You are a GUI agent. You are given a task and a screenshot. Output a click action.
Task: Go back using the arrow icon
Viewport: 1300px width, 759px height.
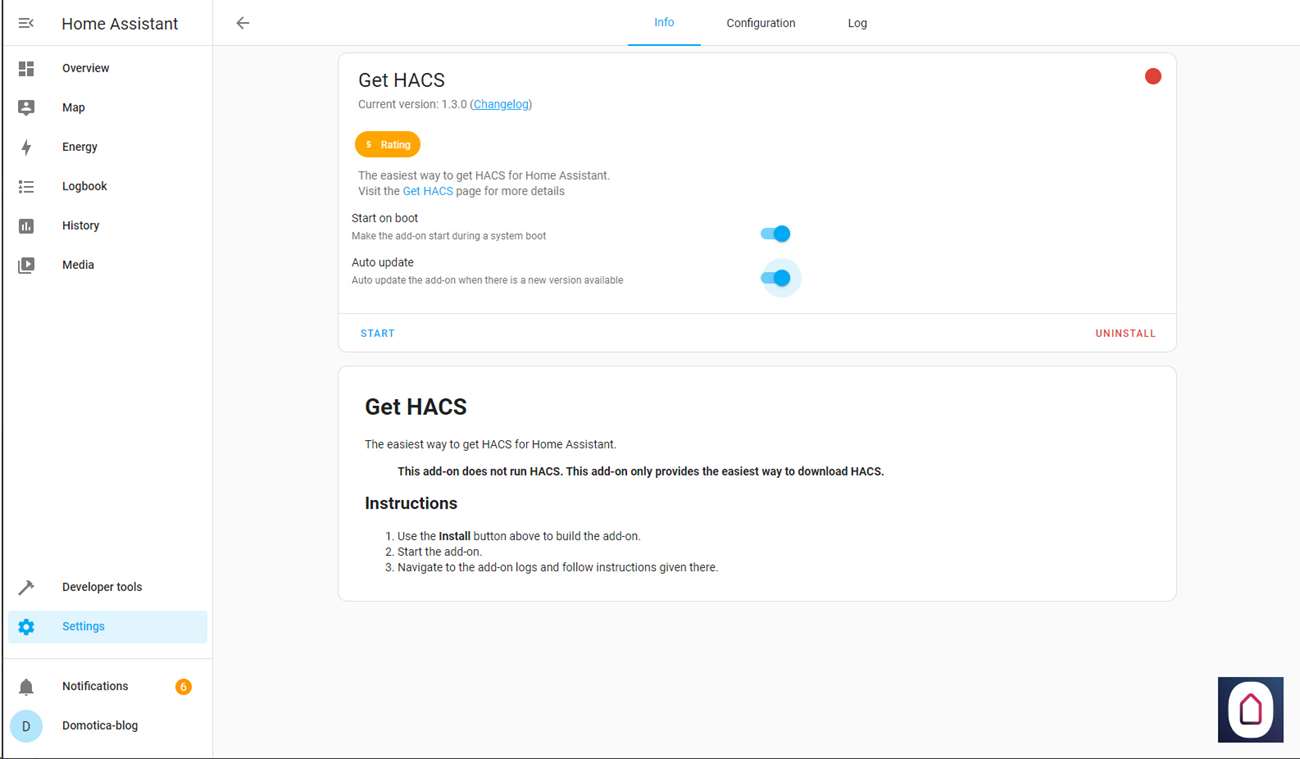click(242, 23)
